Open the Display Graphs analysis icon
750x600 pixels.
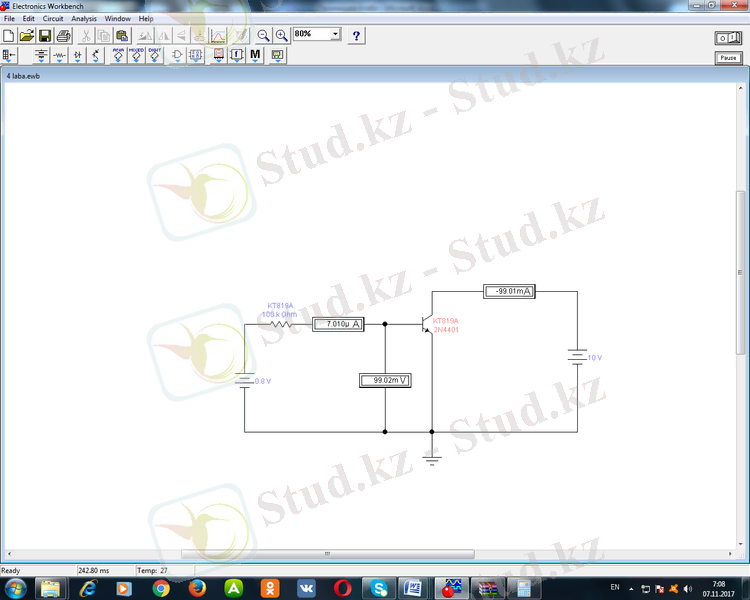click(x=218, y=36)
